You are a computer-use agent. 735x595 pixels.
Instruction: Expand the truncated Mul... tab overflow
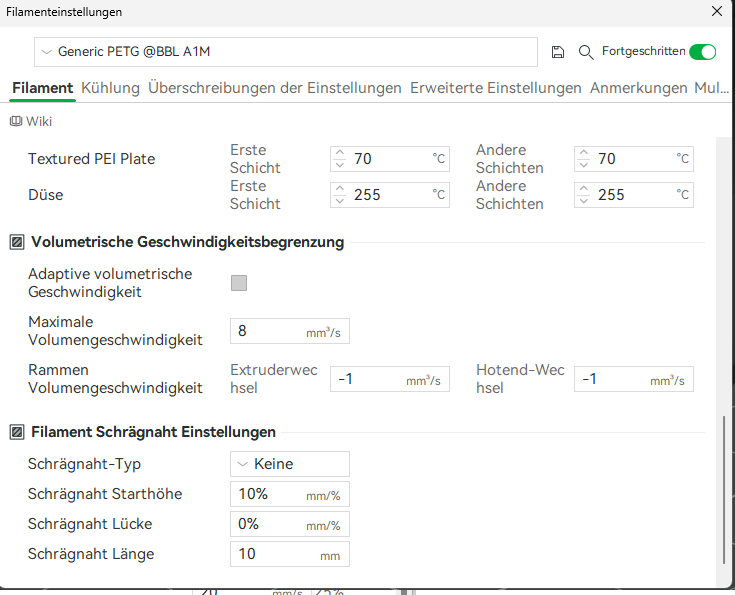pos(712,88)
